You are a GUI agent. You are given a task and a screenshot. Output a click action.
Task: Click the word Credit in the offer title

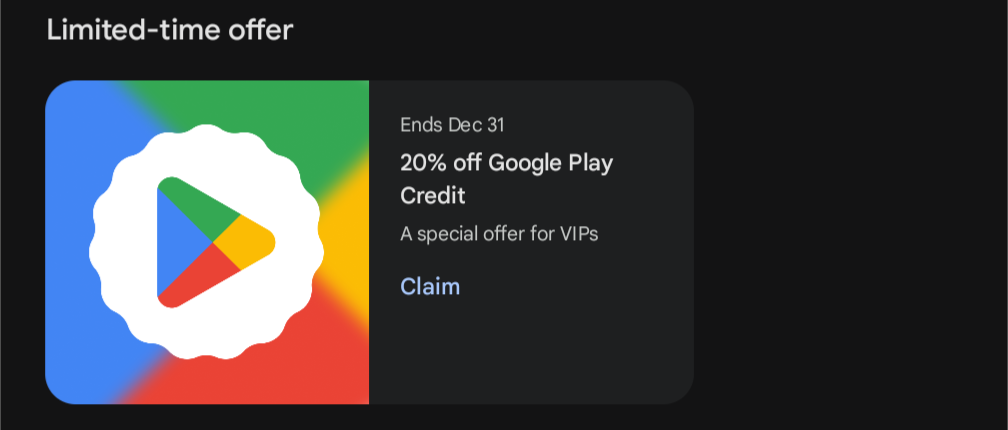(x=433, y=195)
